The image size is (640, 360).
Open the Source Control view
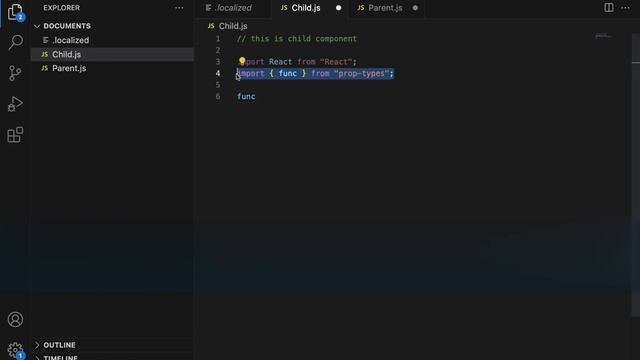point(15,73)
